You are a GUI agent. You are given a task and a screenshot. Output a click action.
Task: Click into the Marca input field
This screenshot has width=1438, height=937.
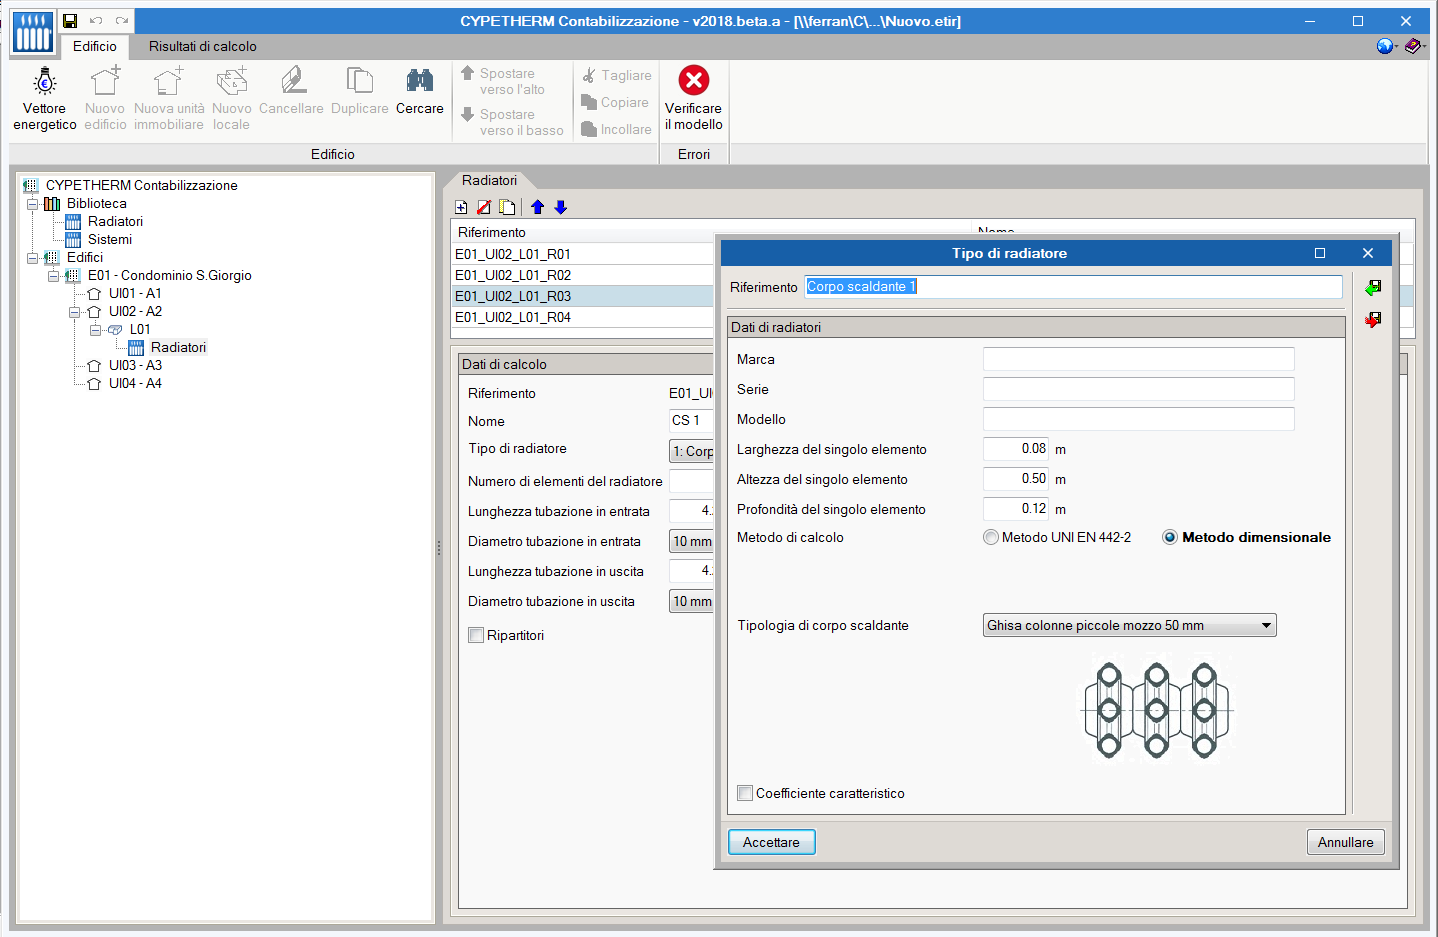1138,359
